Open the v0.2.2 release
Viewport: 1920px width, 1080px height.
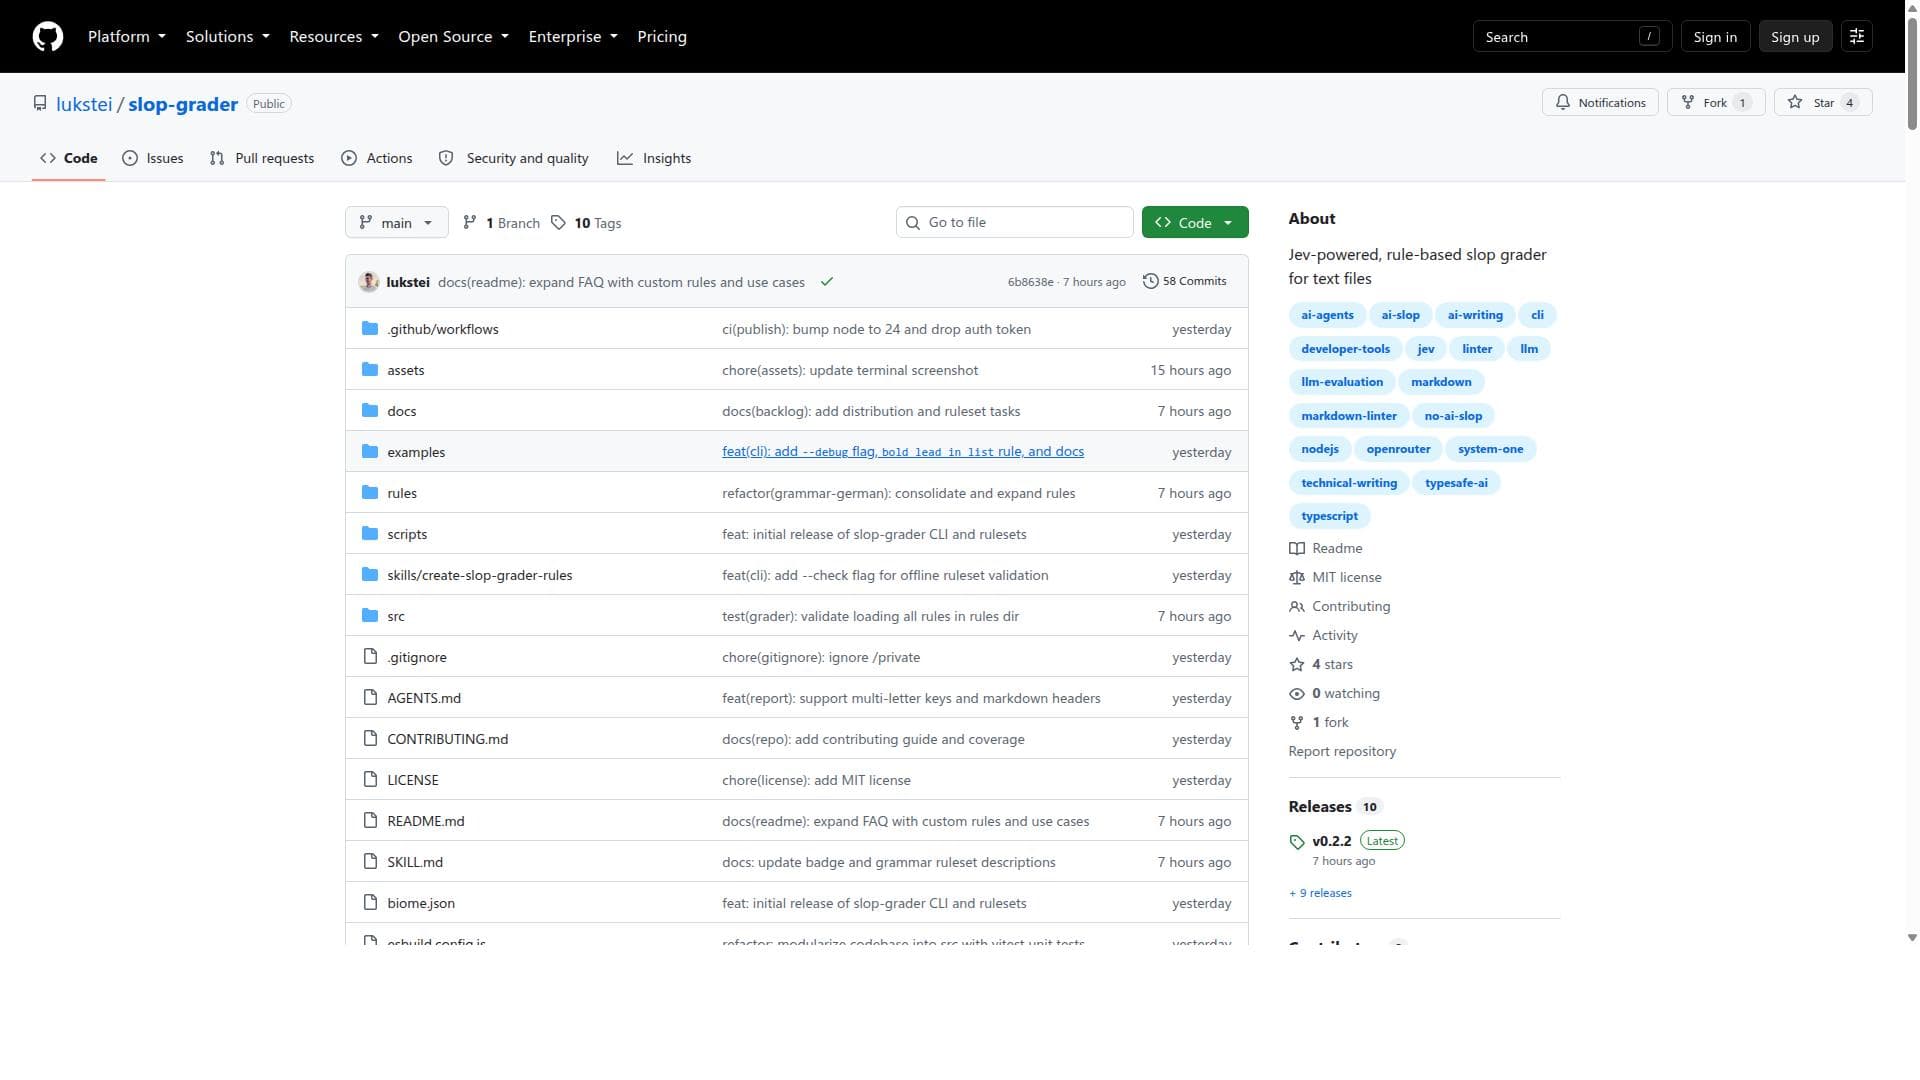point(1331,842)
